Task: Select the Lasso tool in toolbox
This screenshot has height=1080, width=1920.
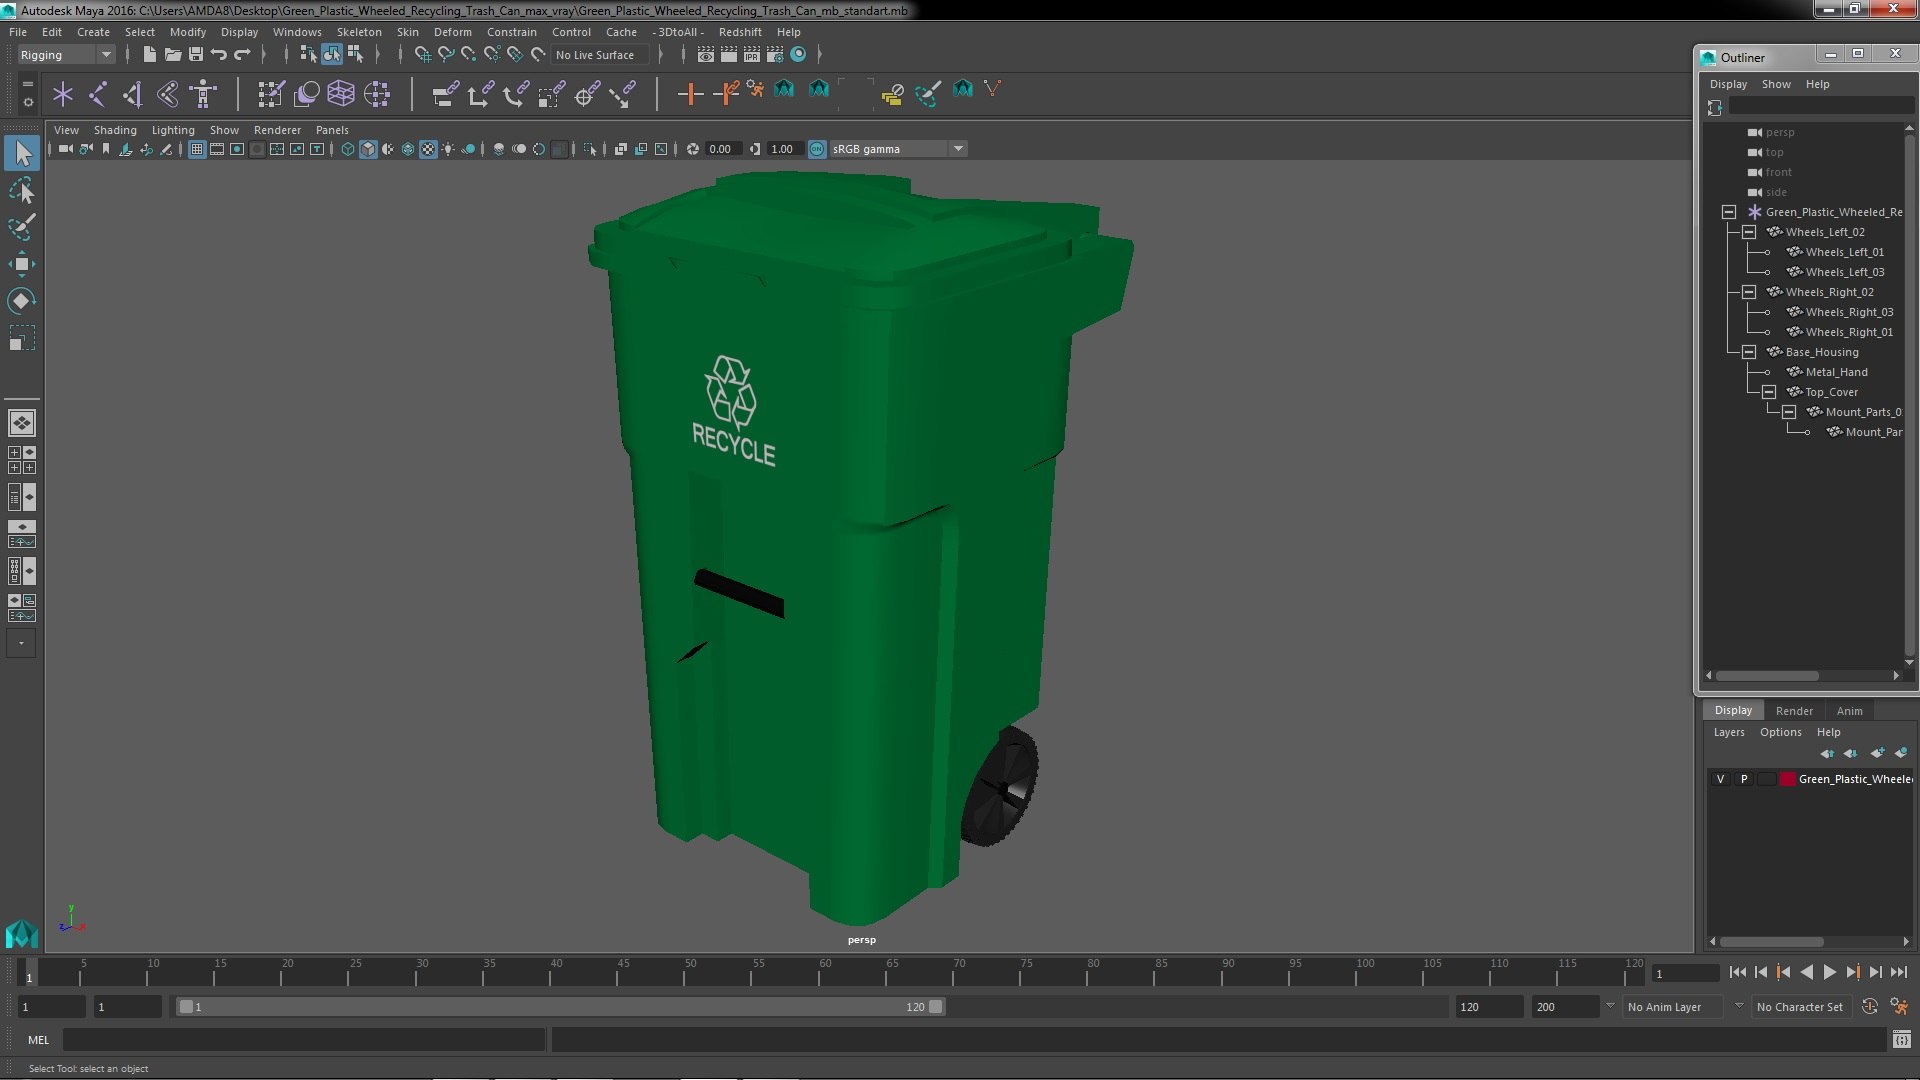Action: (x=21, y=190)
